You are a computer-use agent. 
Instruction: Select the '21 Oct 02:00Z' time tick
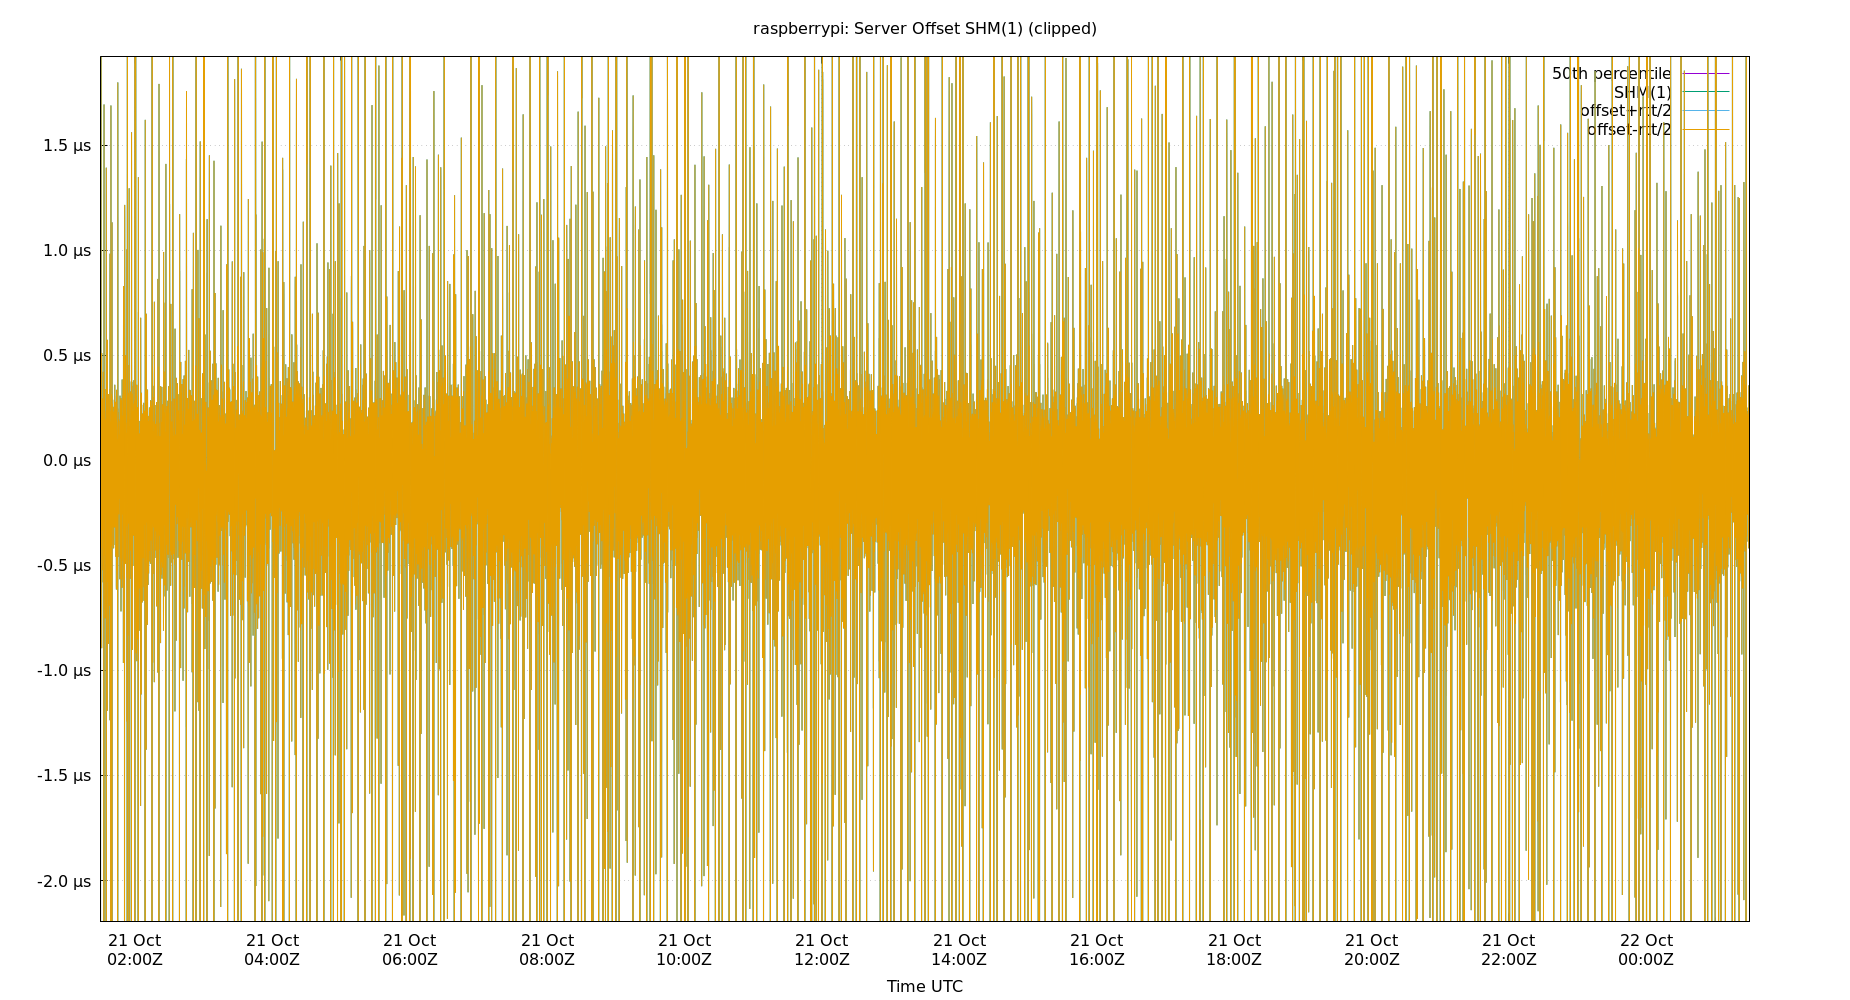pyautogui.click(x=134, y=950)
